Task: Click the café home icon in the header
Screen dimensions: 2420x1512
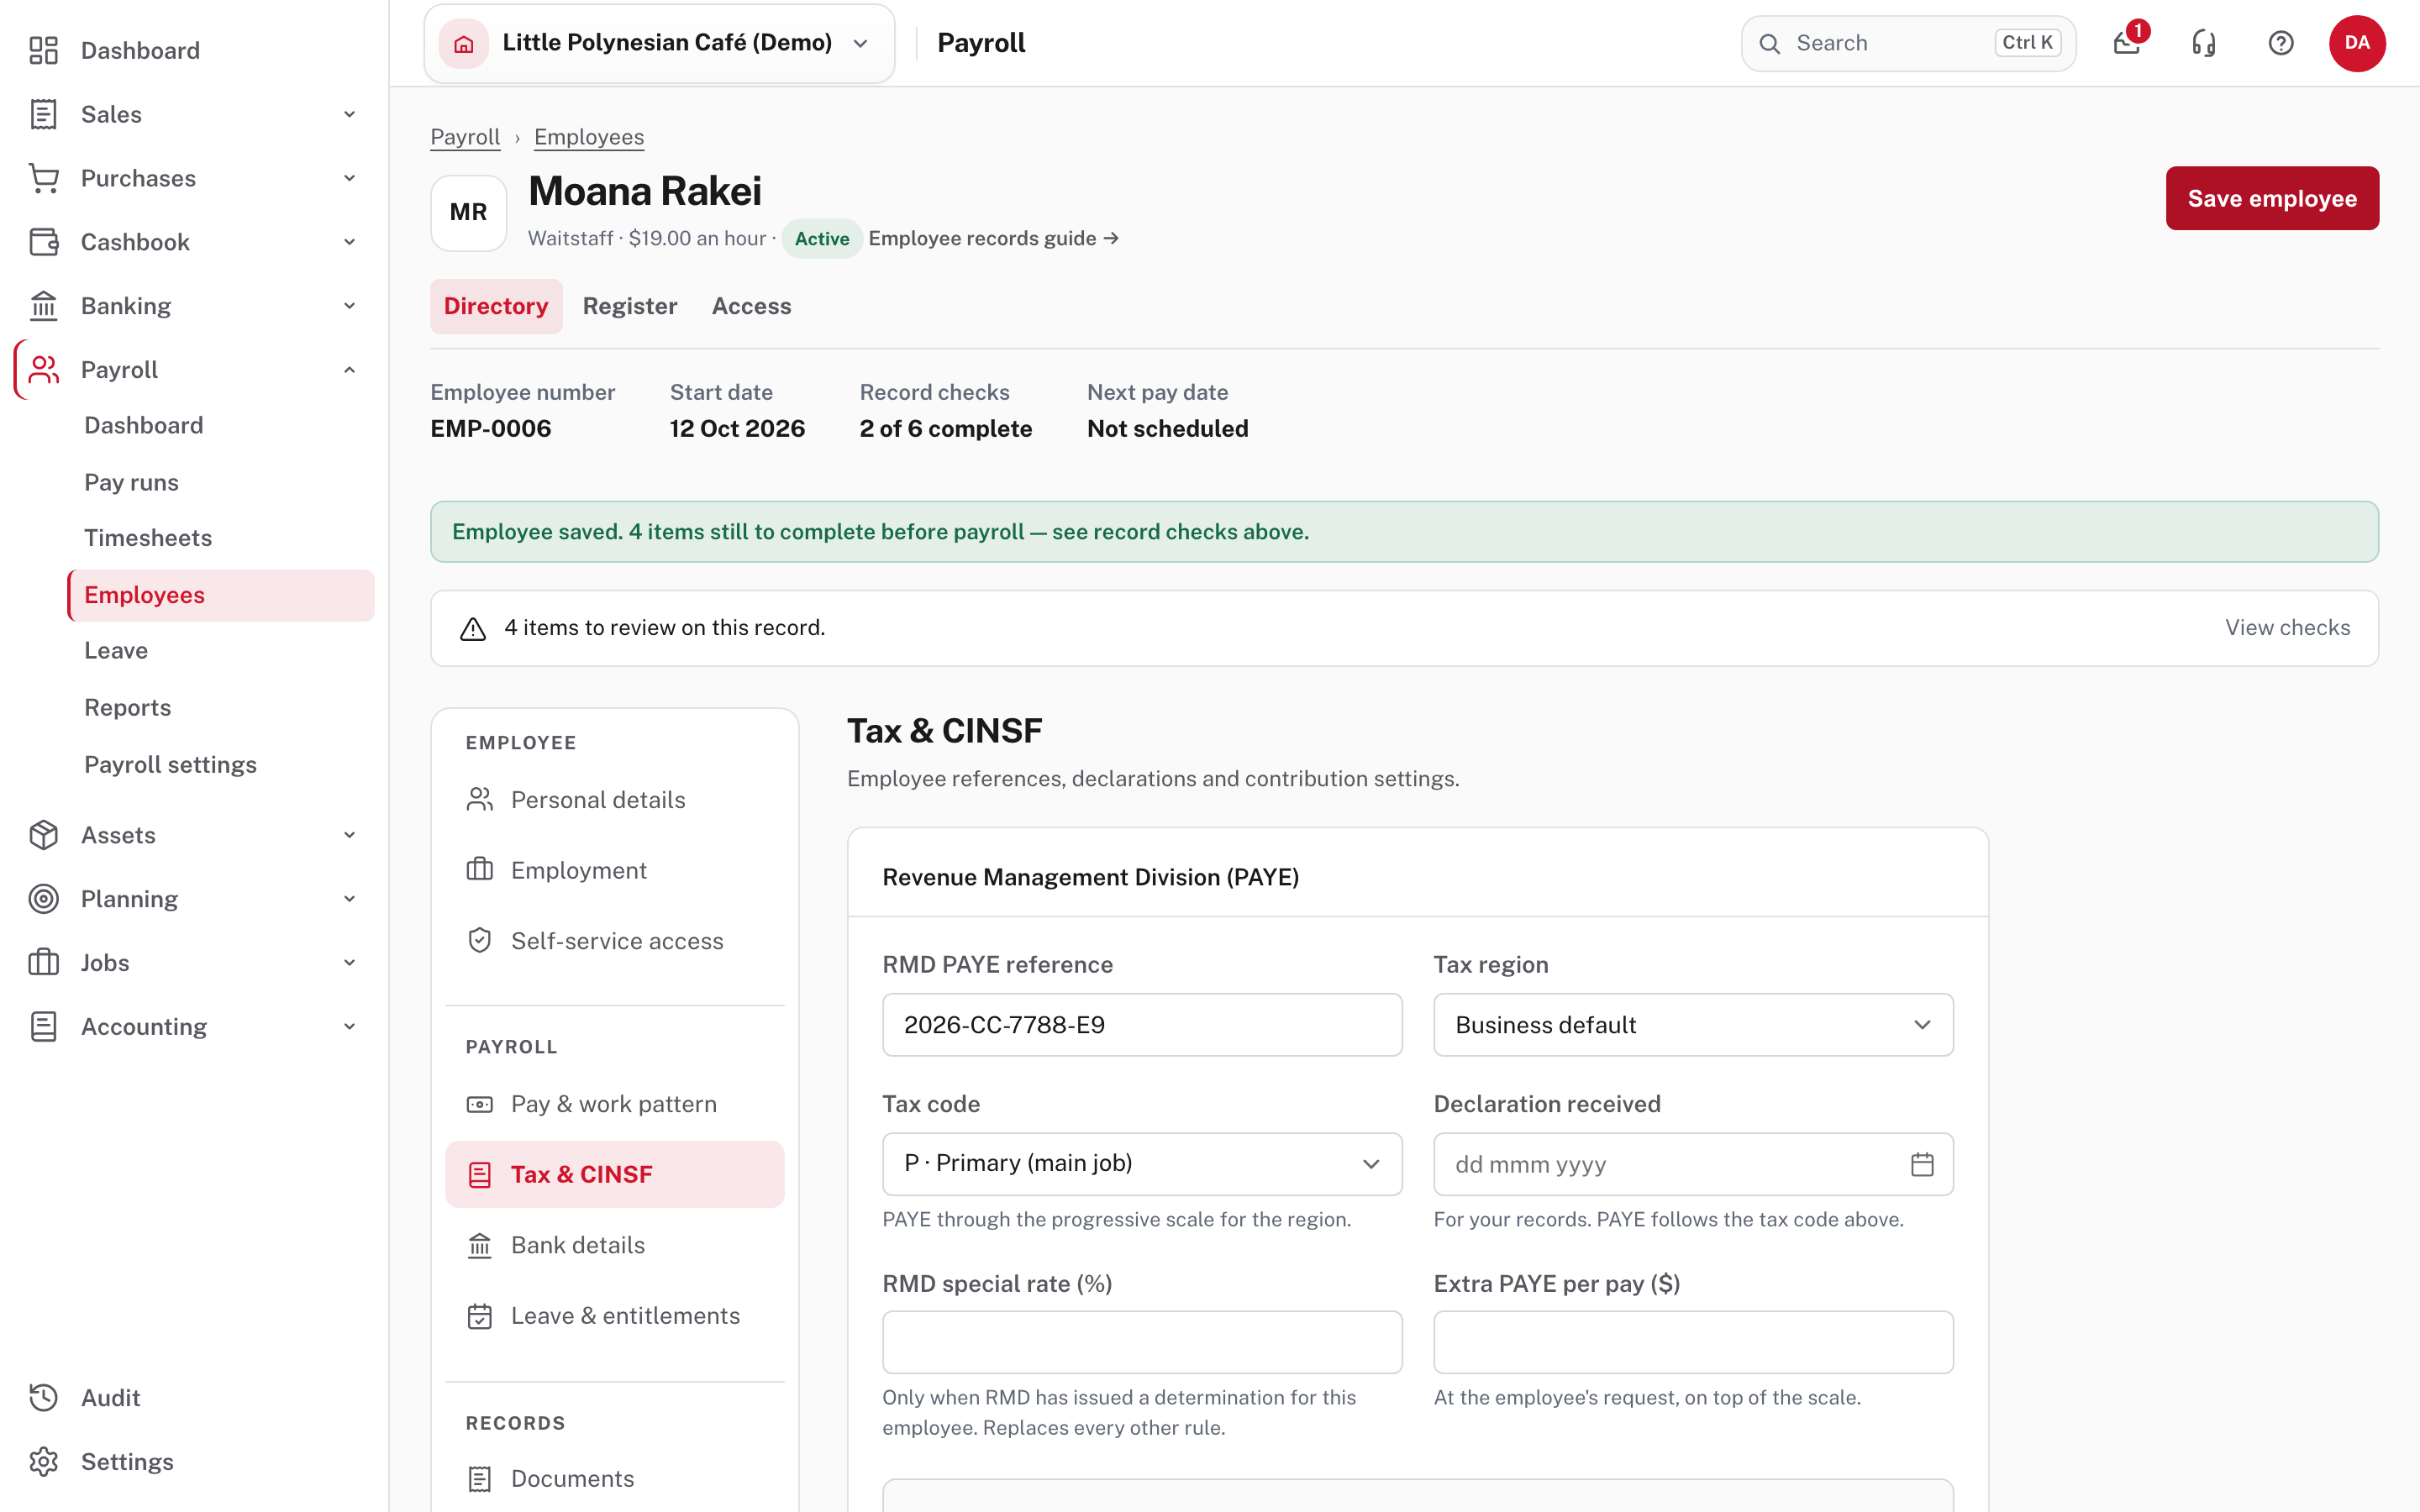Action: coord(464,43)
